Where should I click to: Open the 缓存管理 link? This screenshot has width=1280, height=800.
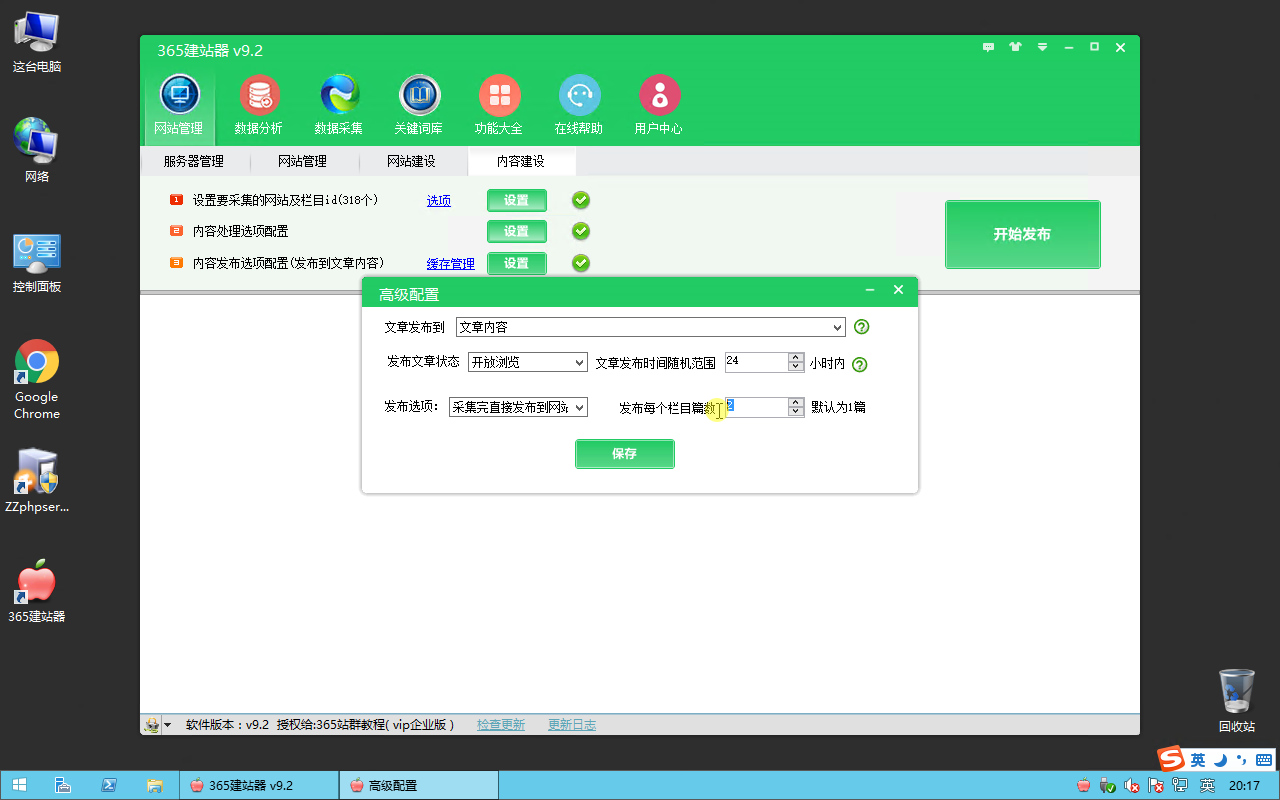point(451,264)
